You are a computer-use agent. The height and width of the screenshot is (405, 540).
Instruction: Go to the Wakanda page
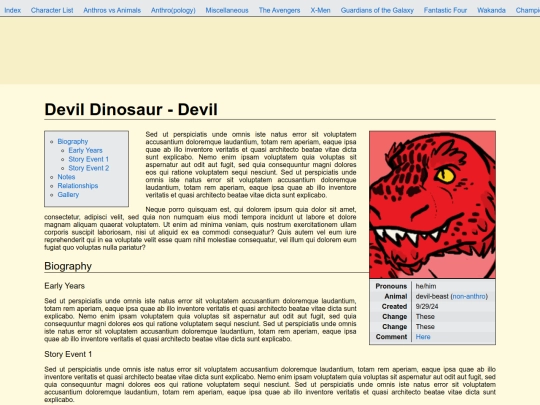pos(491,10)
